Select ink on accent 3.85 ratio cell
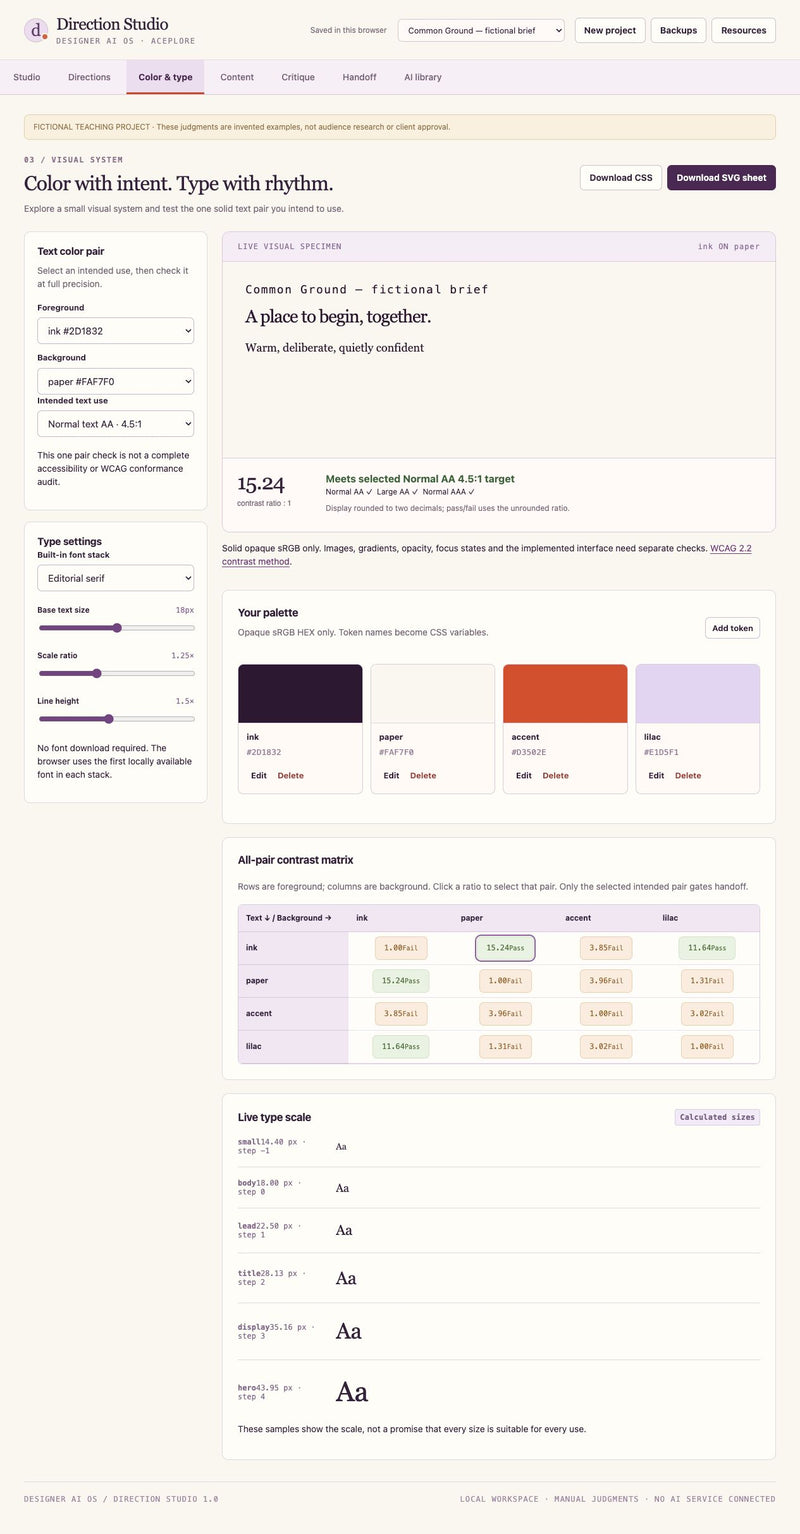The height and width of the screenshot is (1534, 800). (x=605, y=948)
